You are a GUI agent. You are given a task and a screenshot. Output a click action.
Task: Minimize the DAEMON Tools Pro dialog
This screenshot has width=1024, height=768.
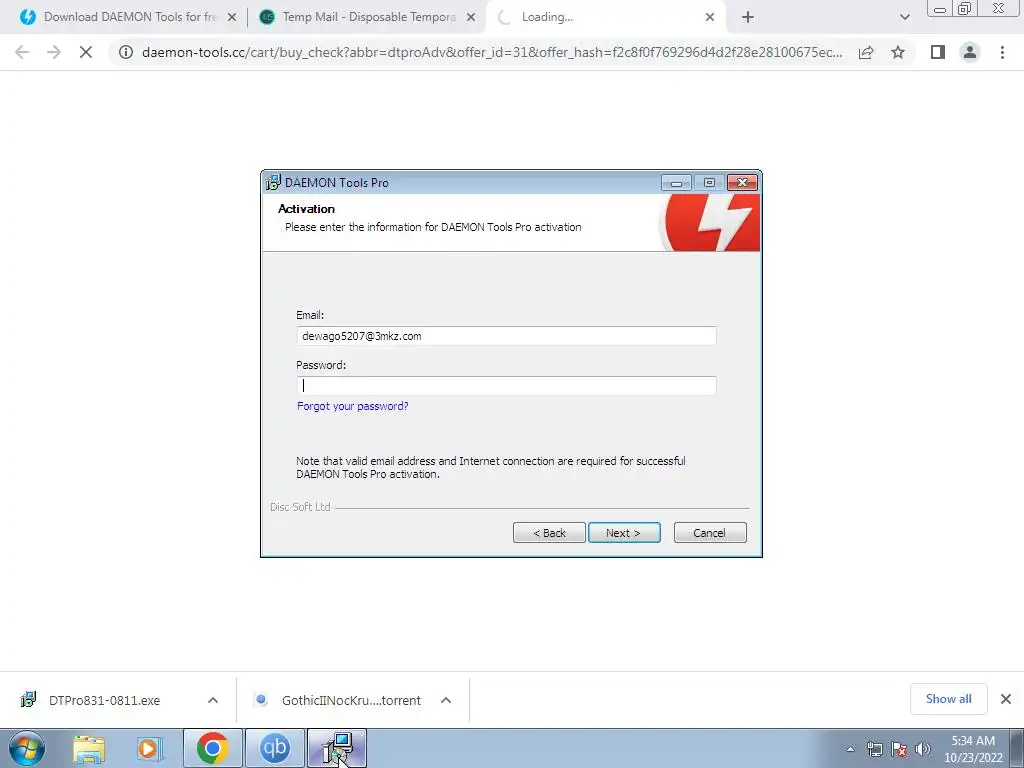tap(676, 183)
